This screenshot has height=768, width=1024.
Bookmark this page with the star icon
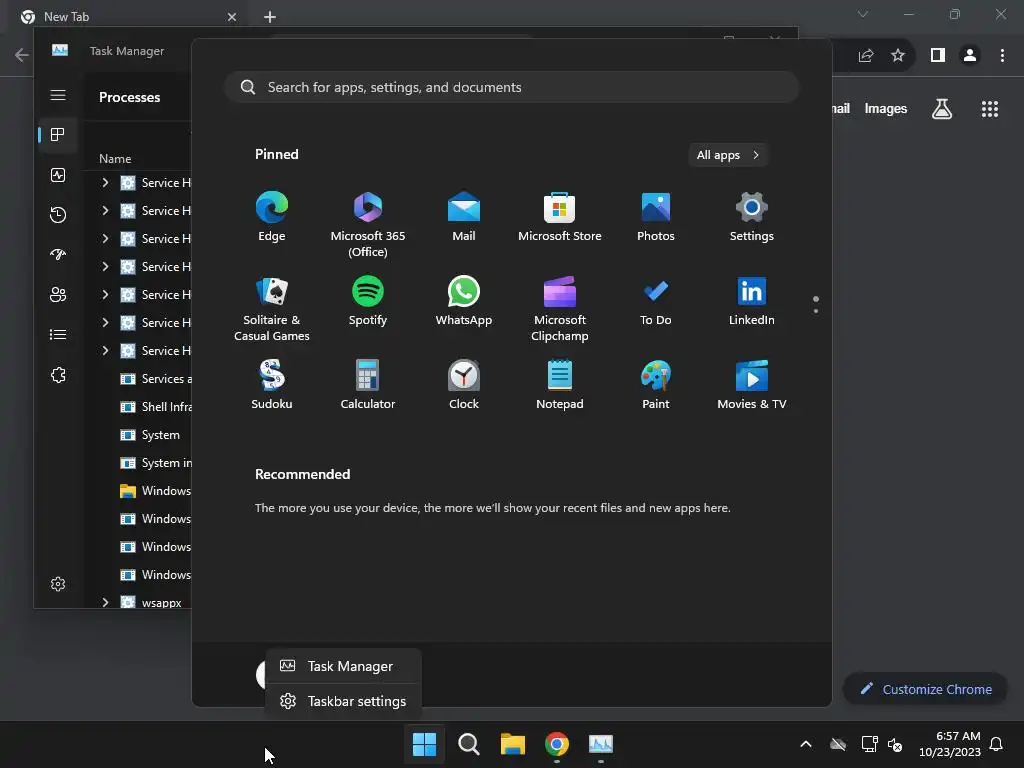(898, 56)
